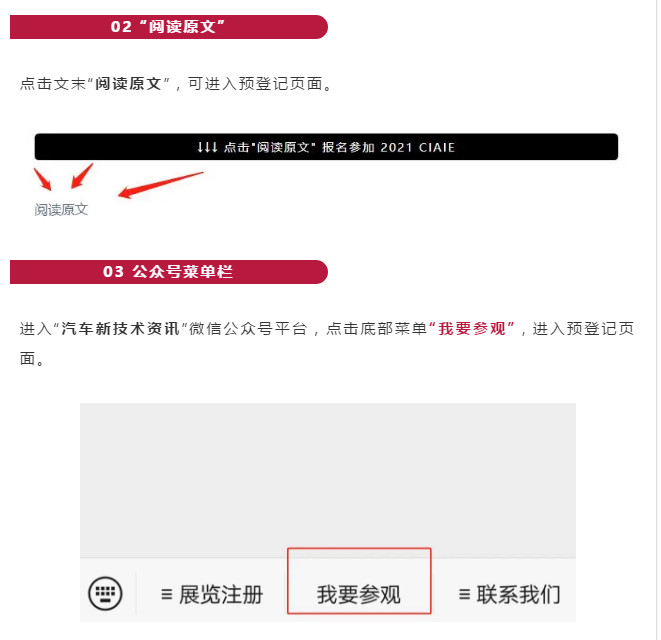Click the ≡ icon beside 联系我们
The image size is (661, 640).
464,594
